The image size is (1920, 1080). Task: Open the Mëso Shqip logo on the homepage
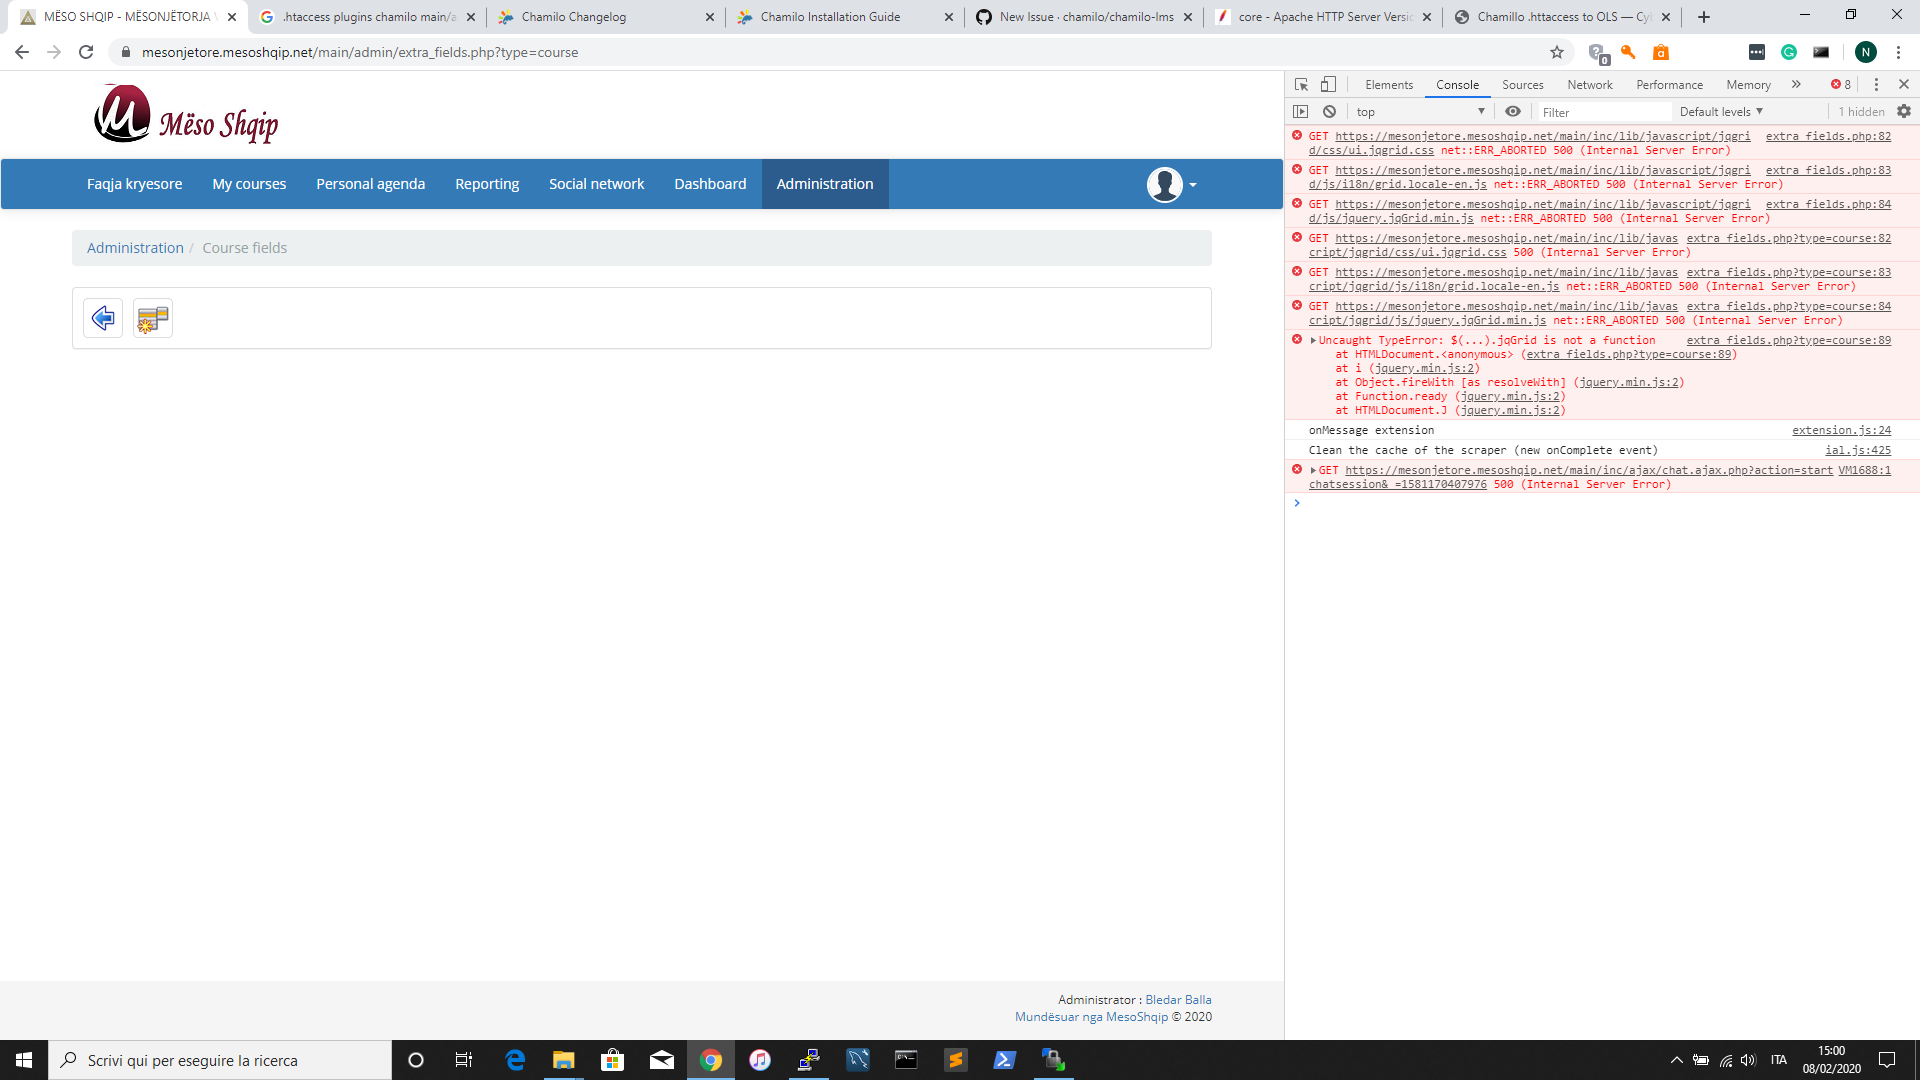coord(186,115)
